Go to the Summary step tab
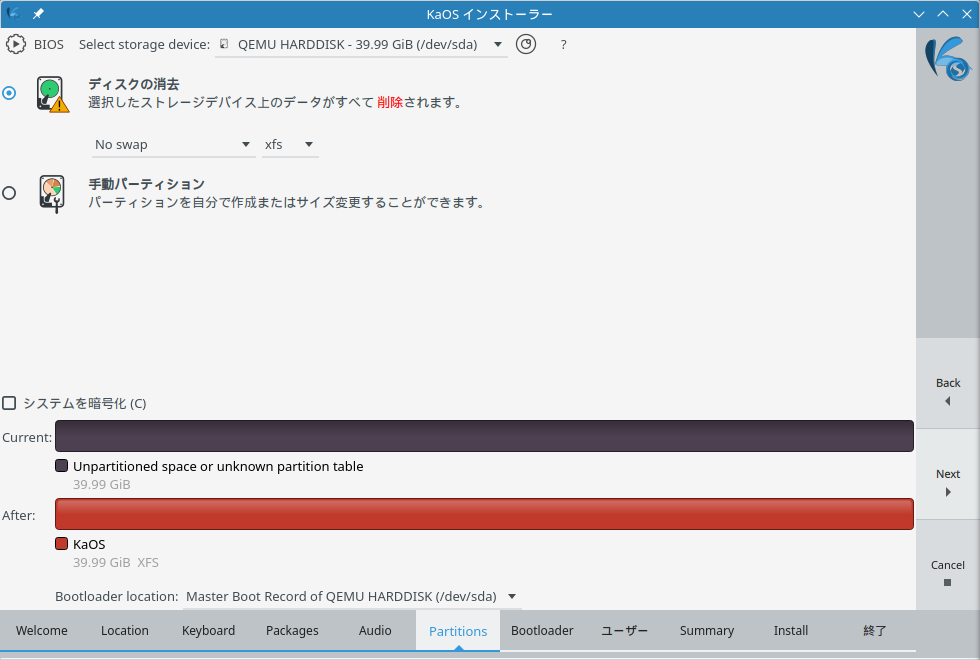980x660 pixels. (x=707, y=631)
